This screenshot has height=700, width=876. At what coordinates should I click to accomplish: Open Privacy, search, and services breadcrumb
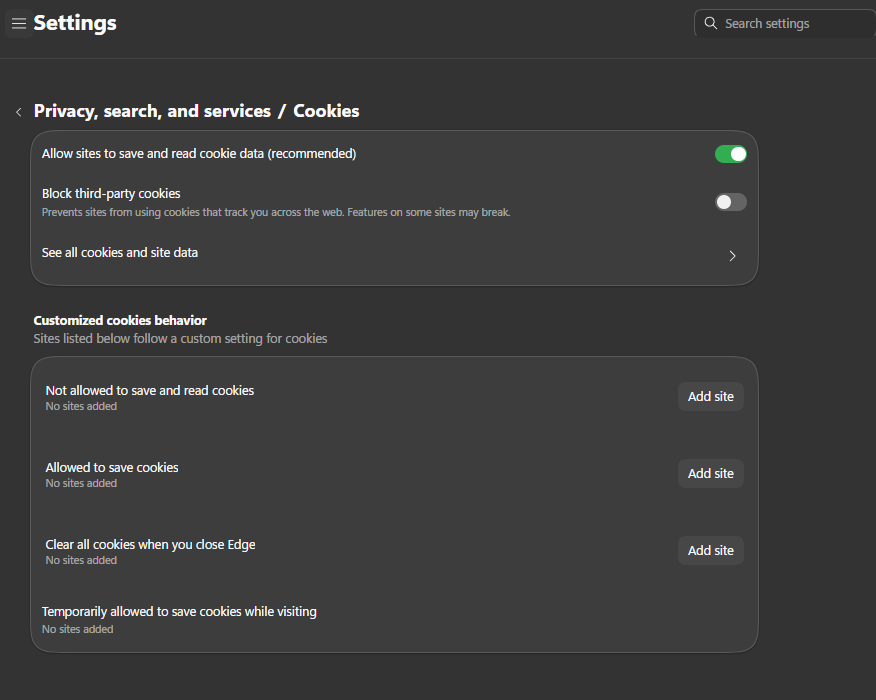[x=152, y=111]
